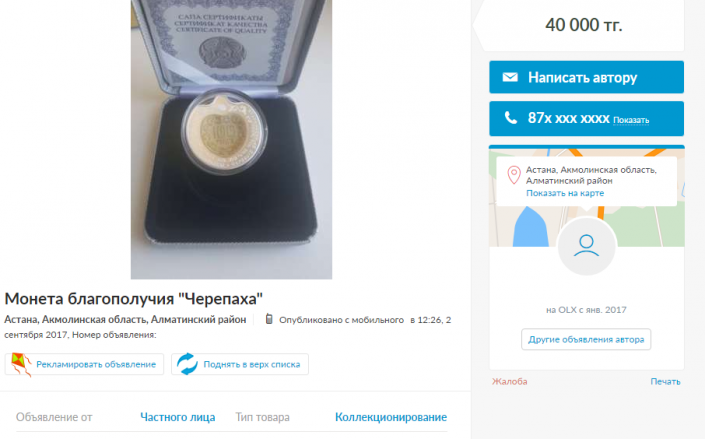Click Рекламировать объявление button
Image resolution: width=705 pixels, height=439 pixels.
84,364
